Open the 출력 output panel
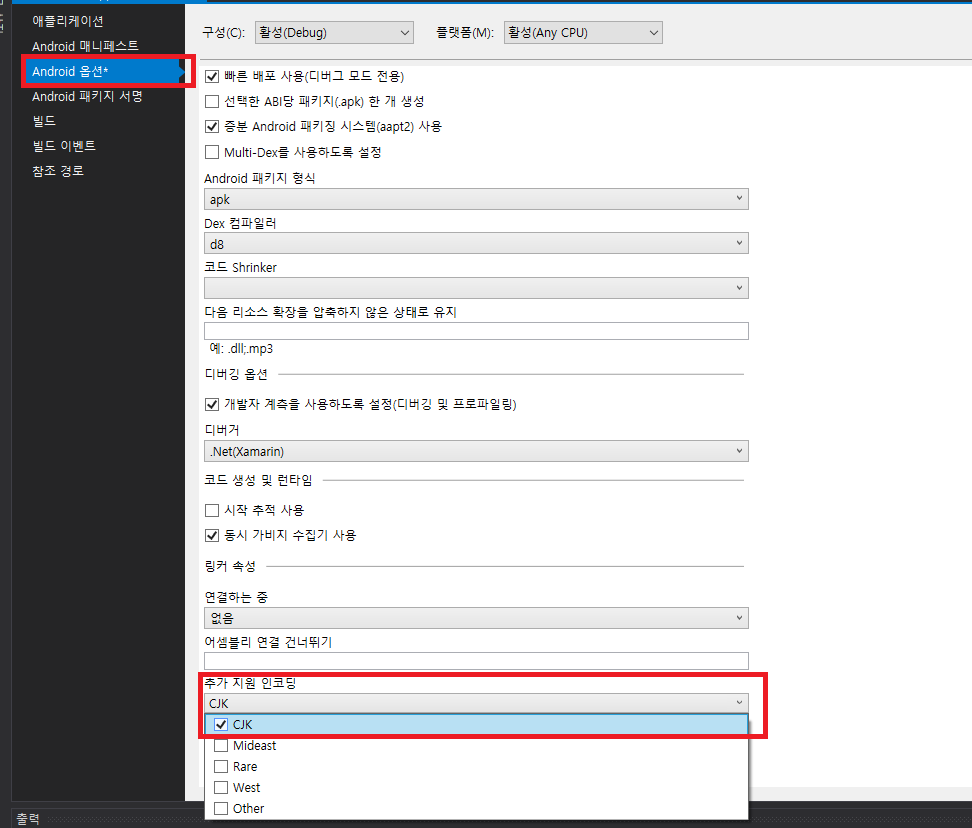972x828 pixels. [x=28, y=819]
